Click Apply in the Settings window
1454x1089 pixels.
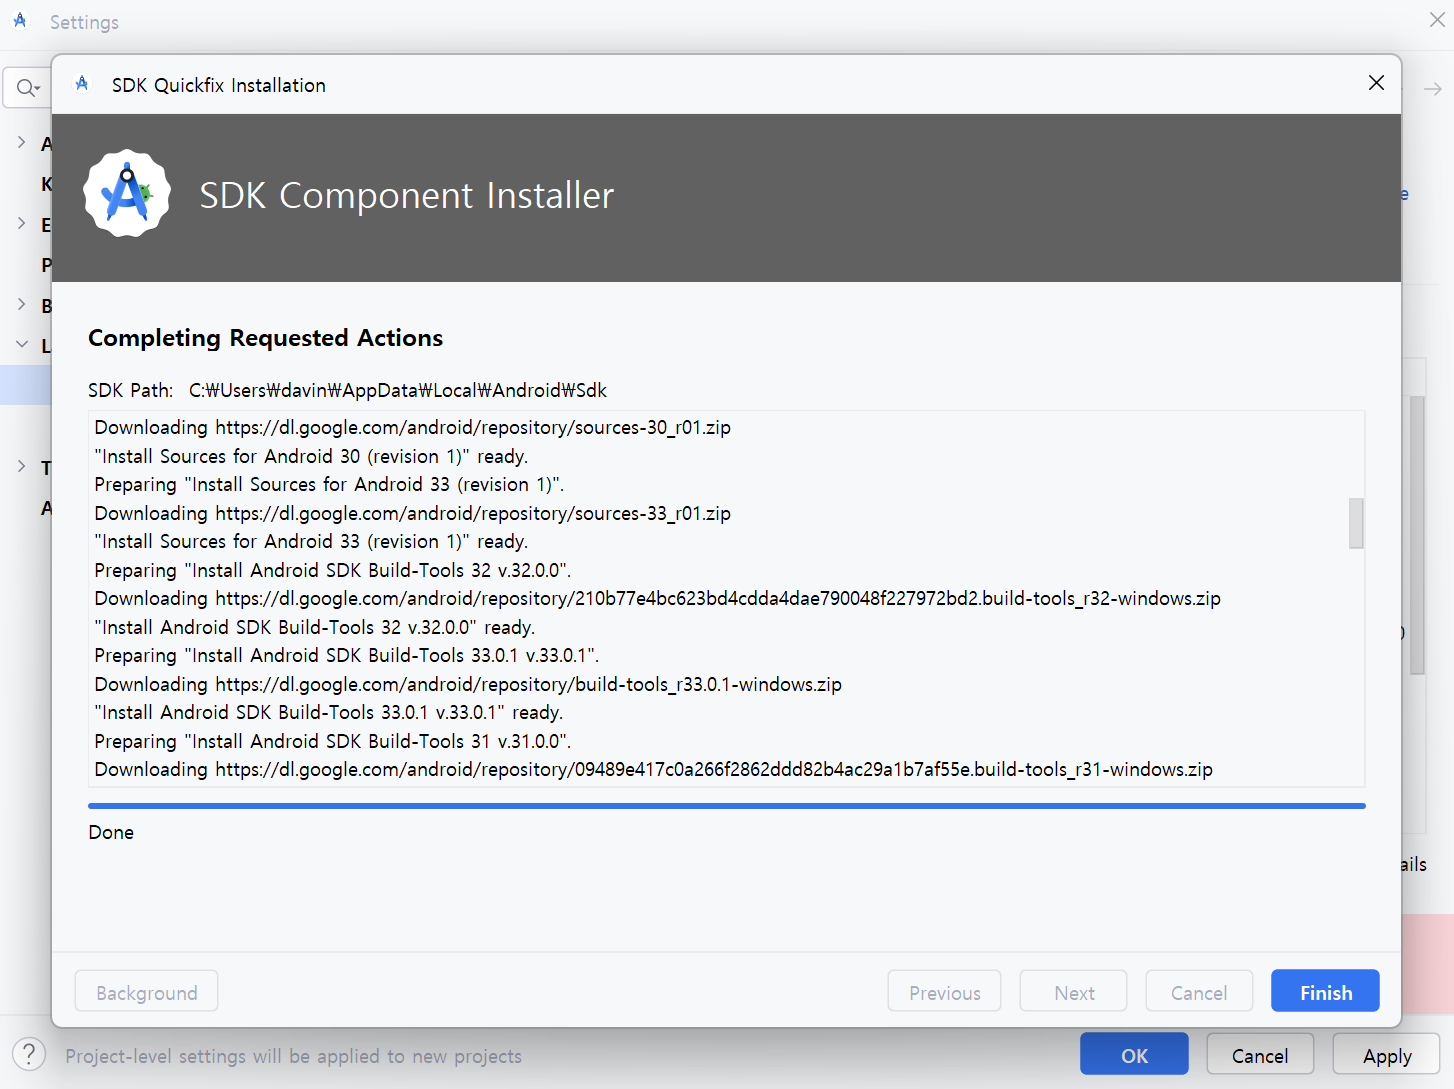(x=1386, y=1055)
